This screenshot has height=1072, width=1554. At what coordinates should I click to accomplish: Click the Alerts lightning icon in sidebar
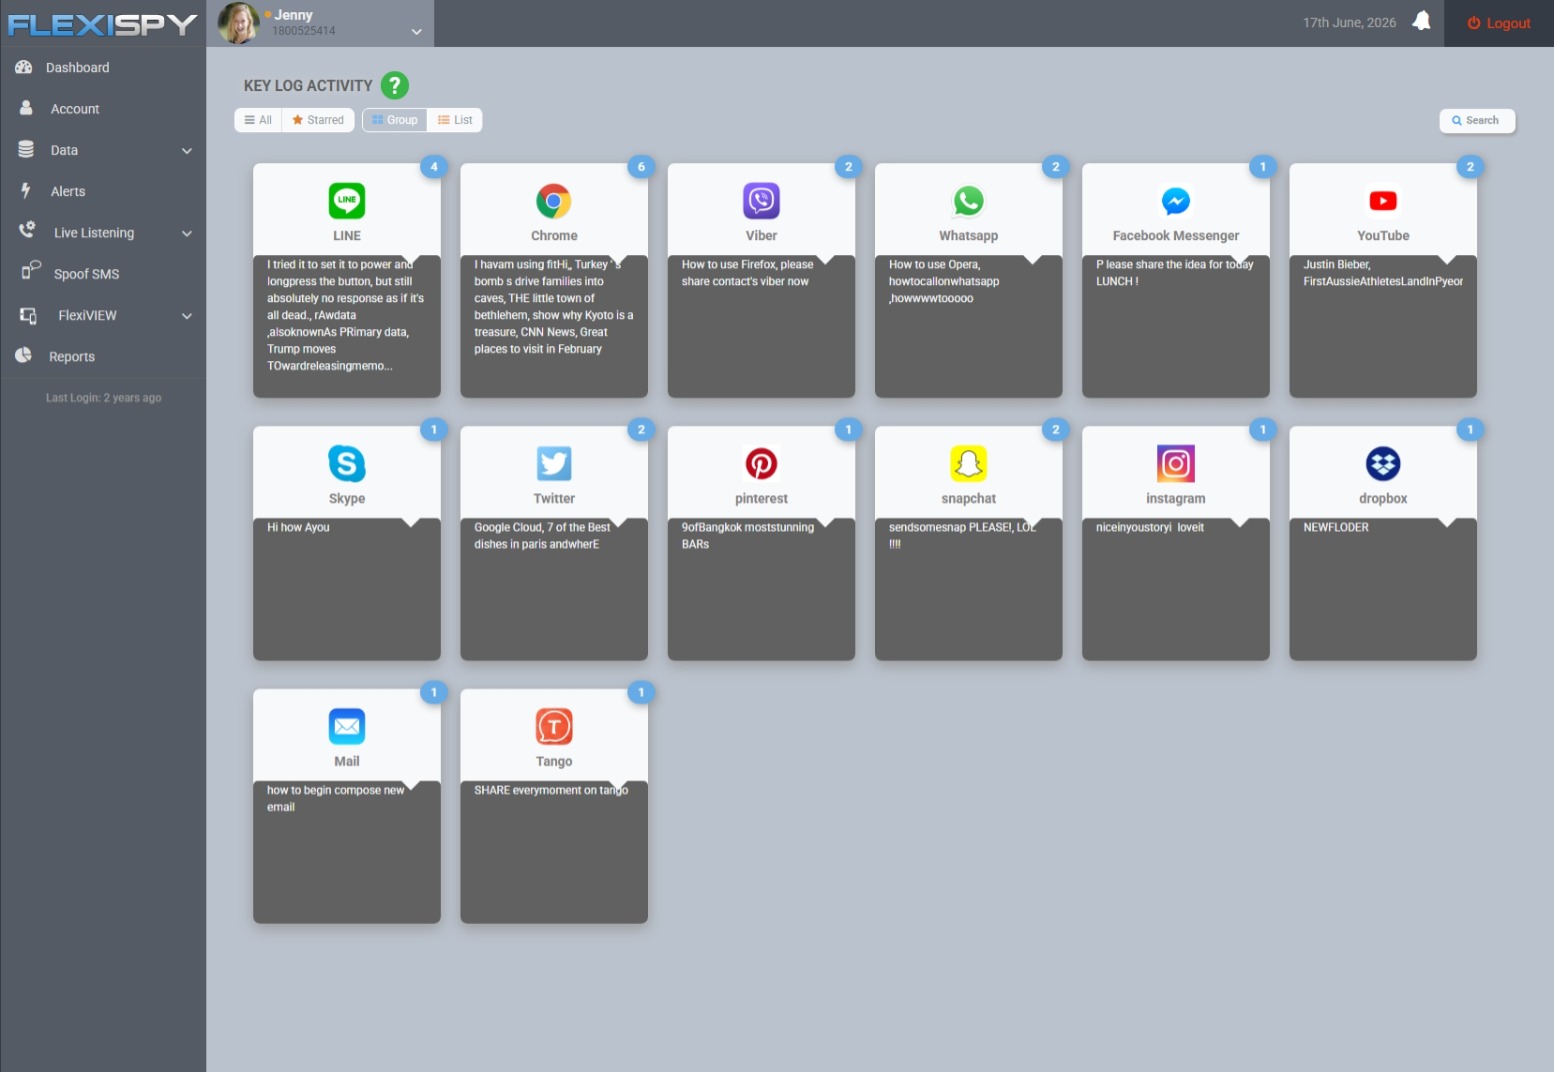(25, 190)
